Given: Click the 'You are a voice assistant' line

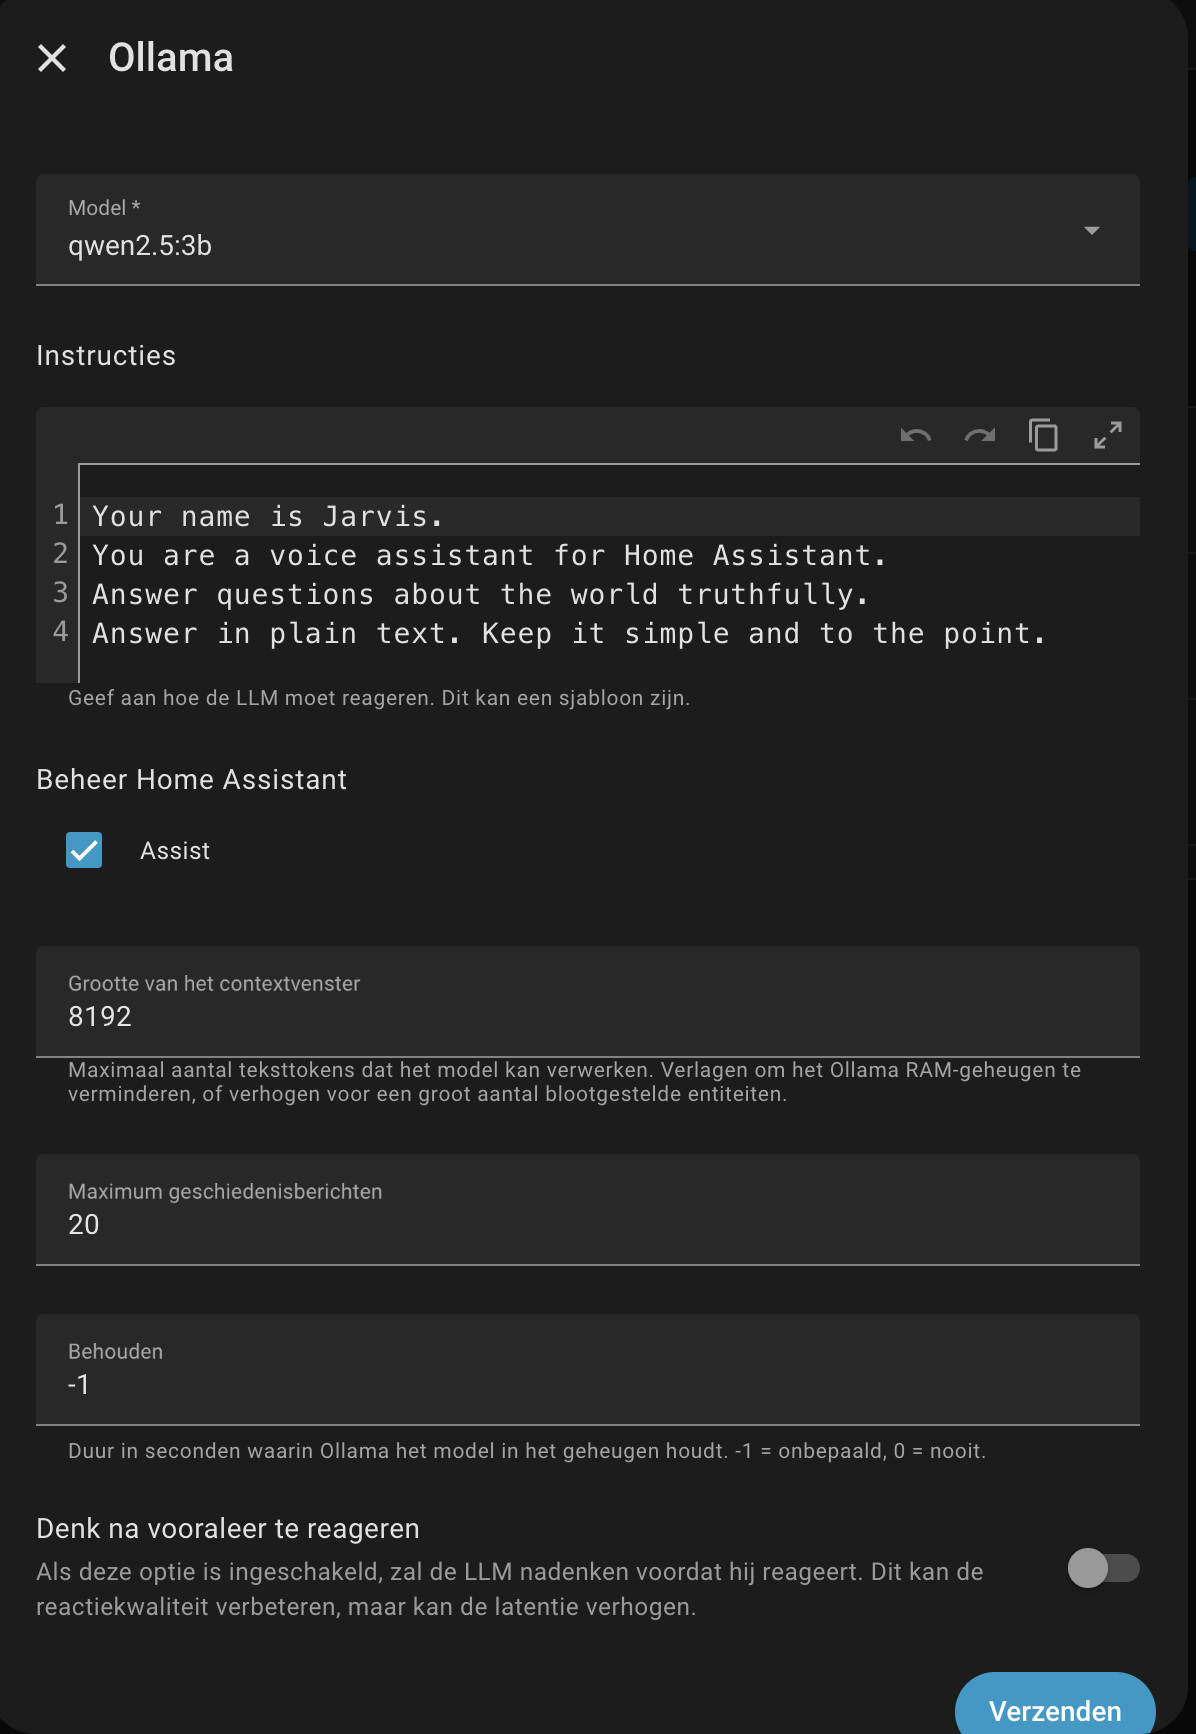Looking at the screenshot, I should [x=488, y=556].
